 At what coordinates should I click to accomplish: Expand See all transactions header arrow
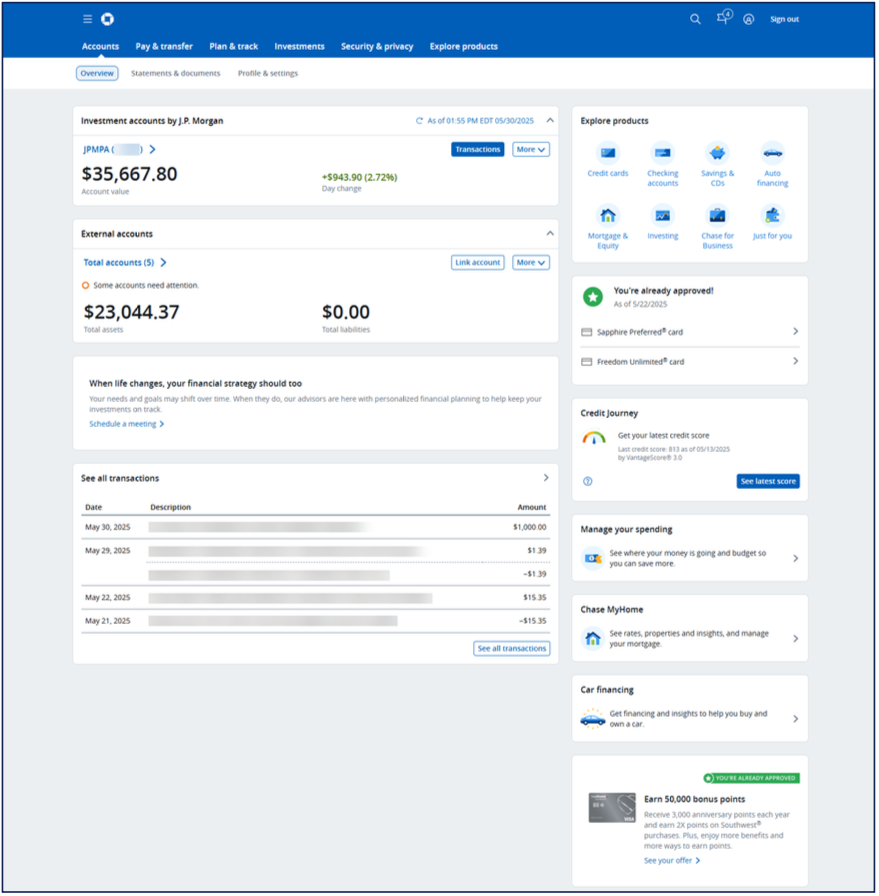[547, 478]
